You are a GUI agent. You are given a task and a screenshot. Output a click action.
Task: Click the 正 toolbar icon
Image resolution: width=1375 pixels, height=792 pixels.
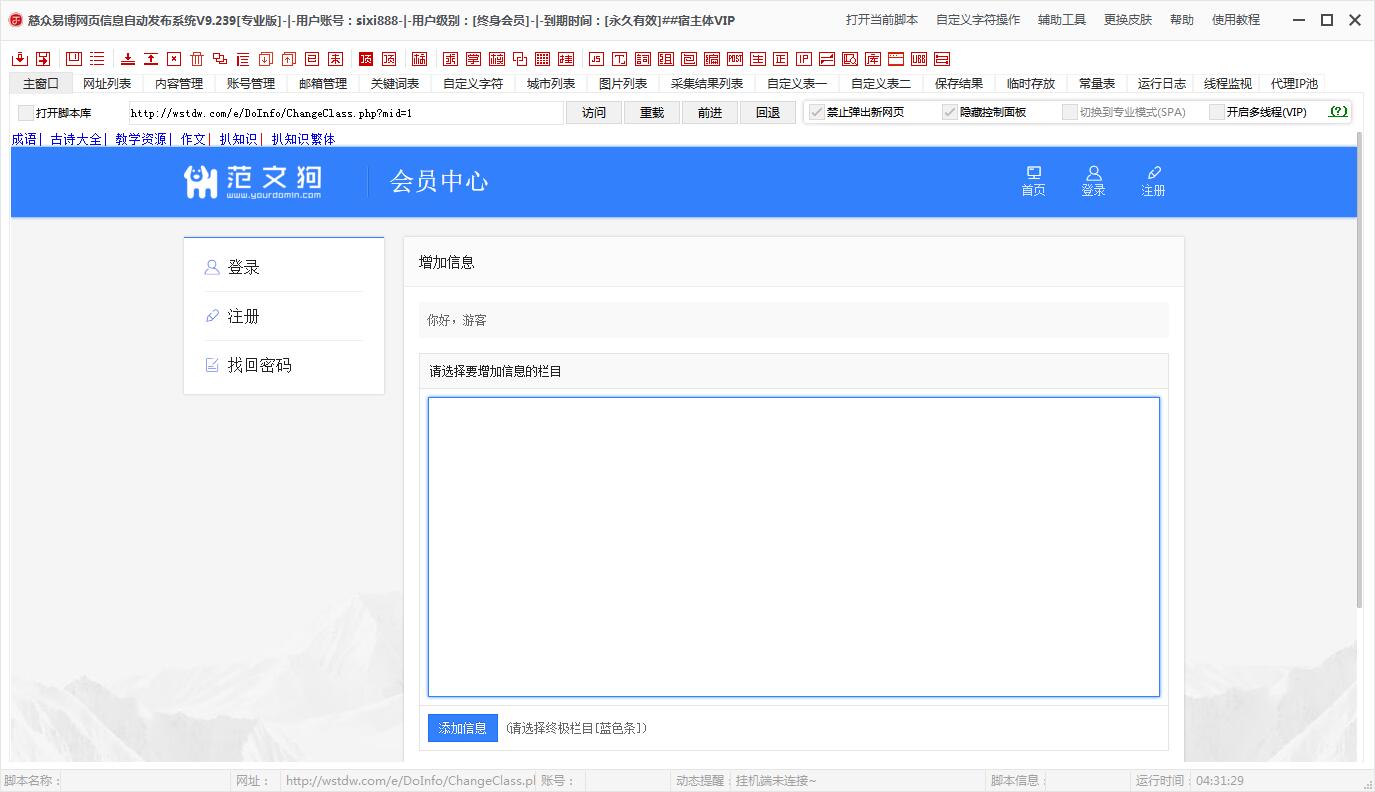[x=780, y=59]
